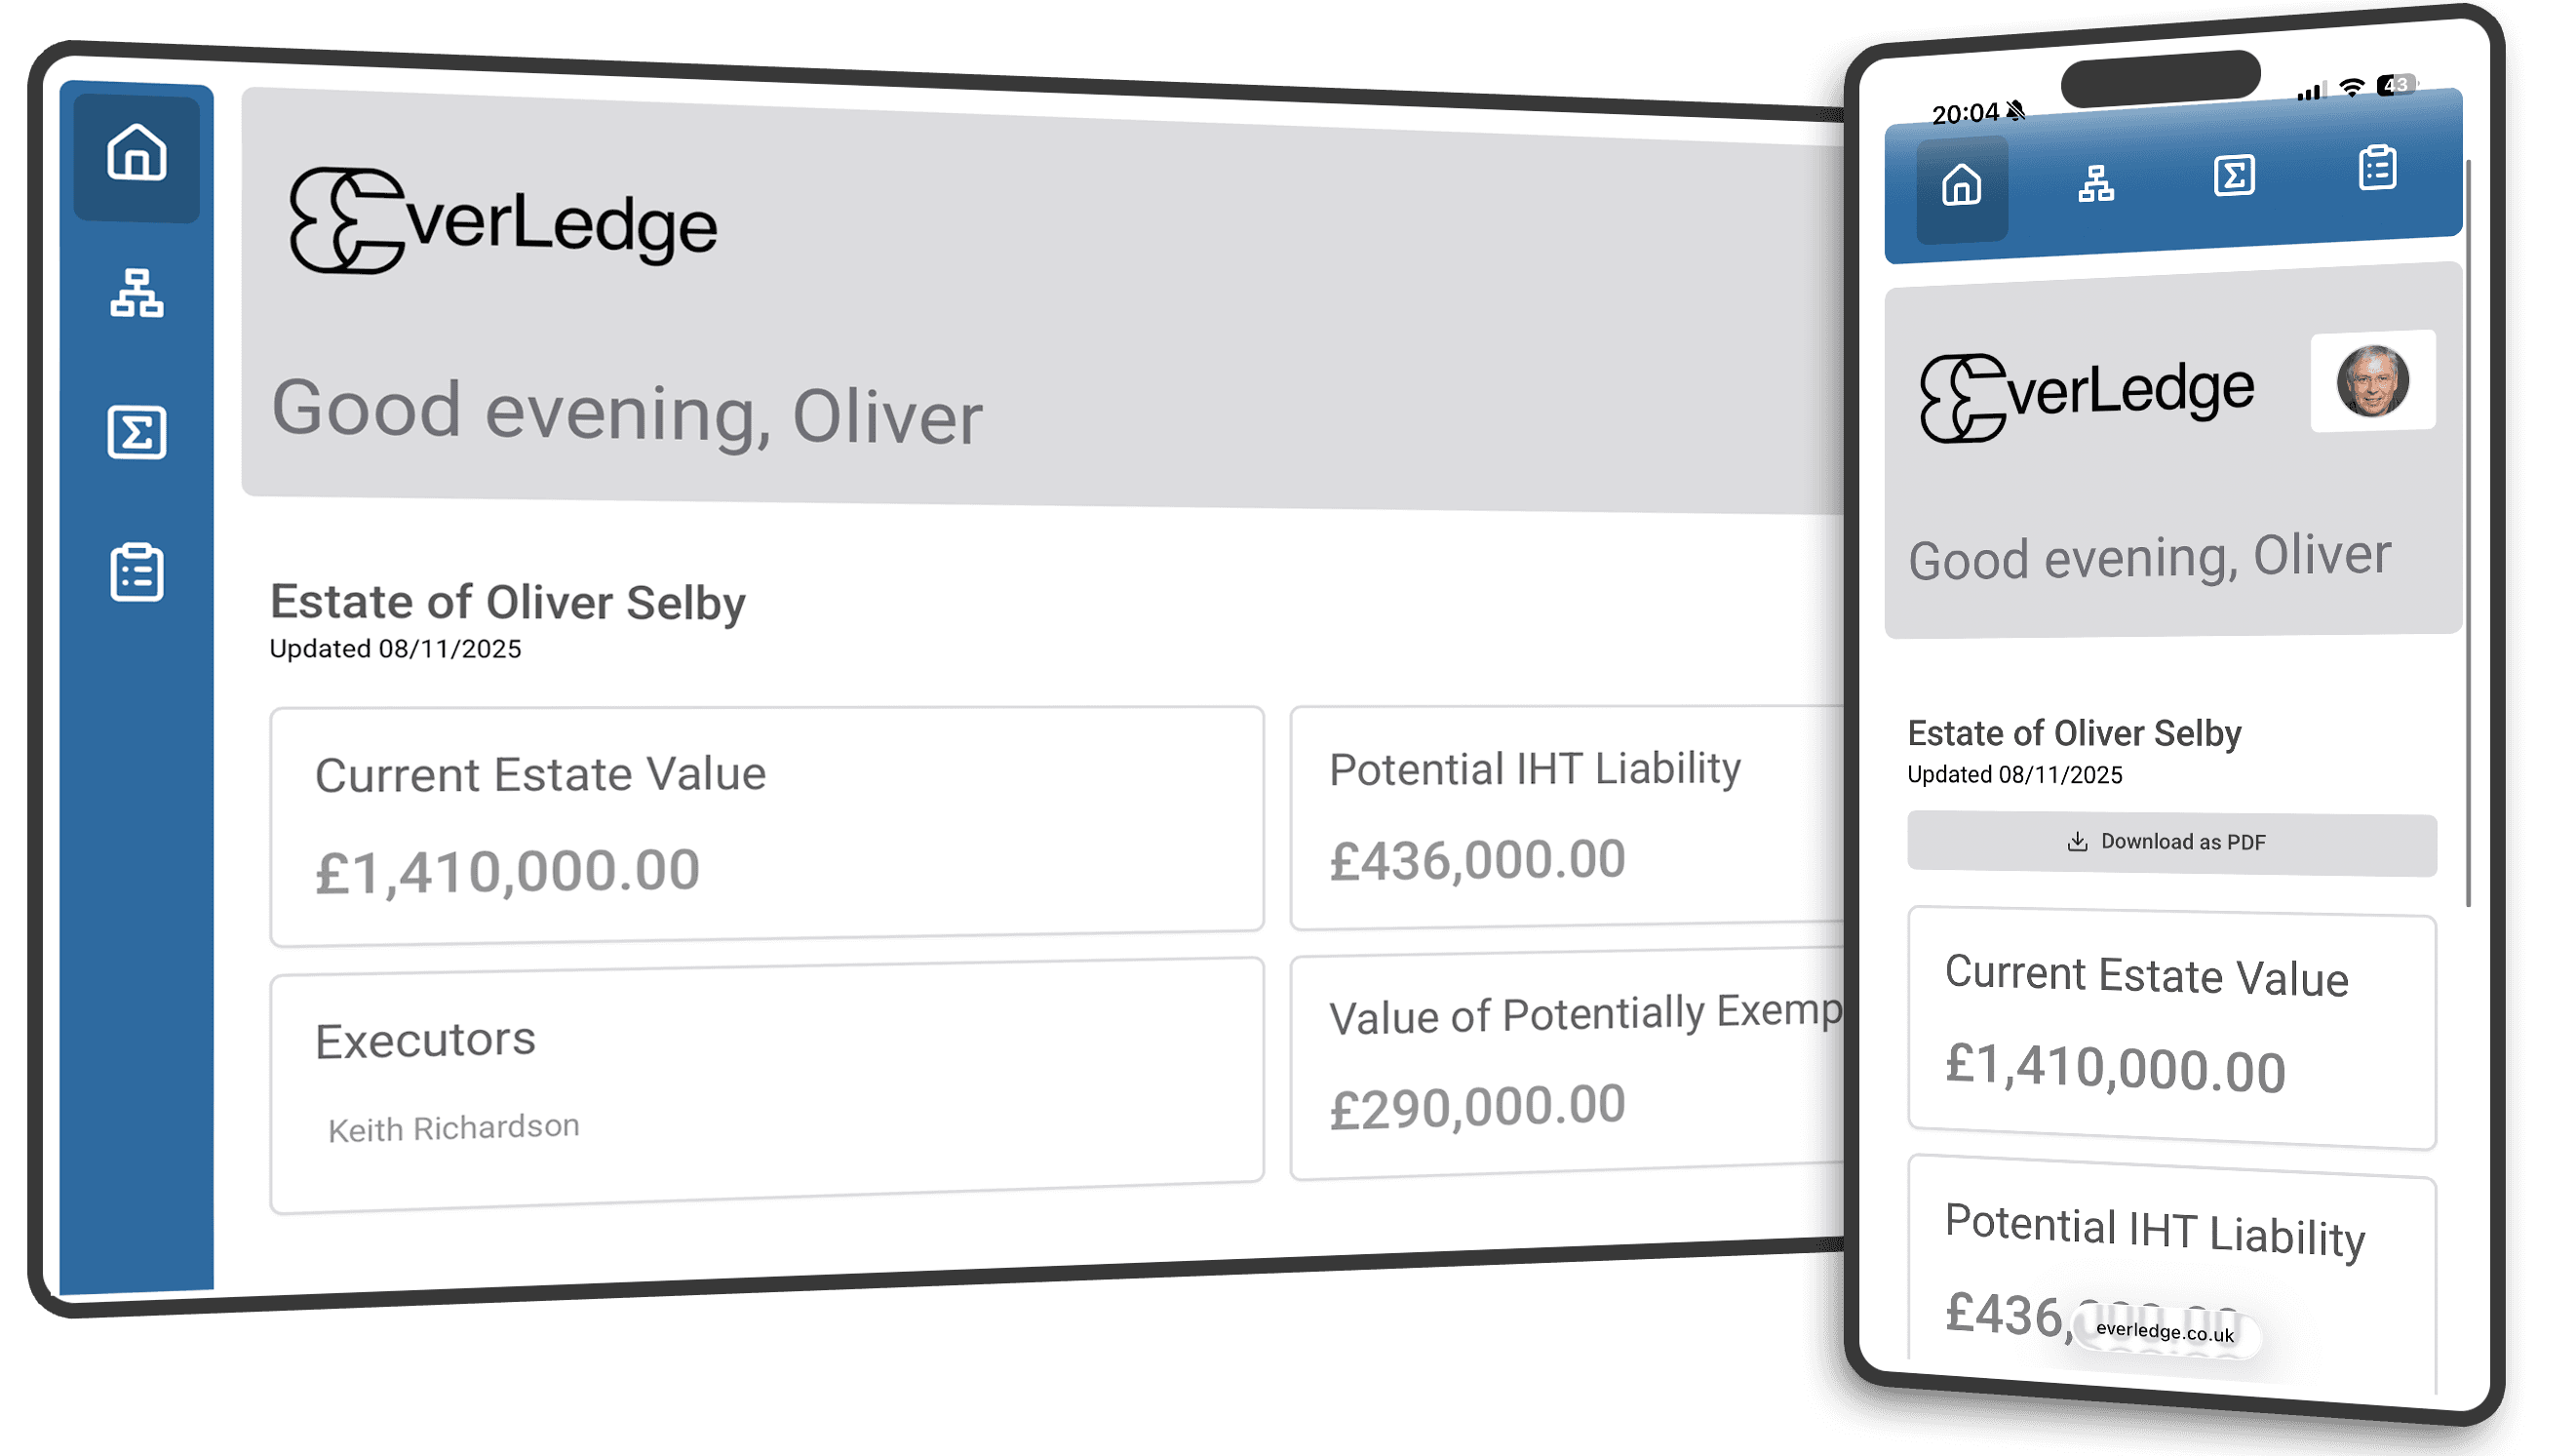The height and width of the screenshot is (1456, 2576).
Task: Click the phone page scrollbar
Action: click(2468, 530)
